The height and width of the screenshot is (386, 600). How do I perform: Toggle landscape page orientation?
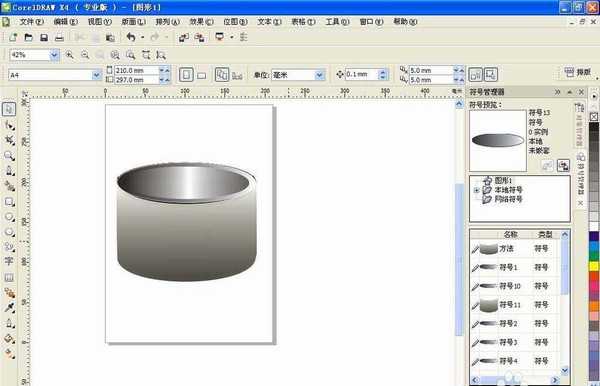coord(202,75)
